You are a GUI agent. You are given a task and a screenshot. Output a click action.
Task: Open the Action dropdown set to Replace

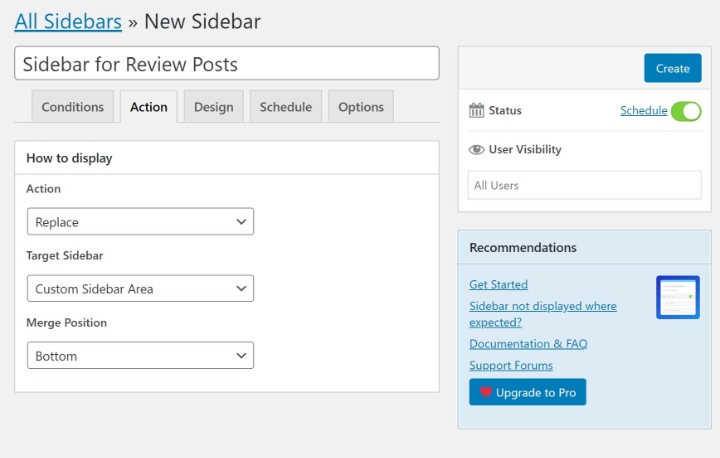(x=140, y=221)
